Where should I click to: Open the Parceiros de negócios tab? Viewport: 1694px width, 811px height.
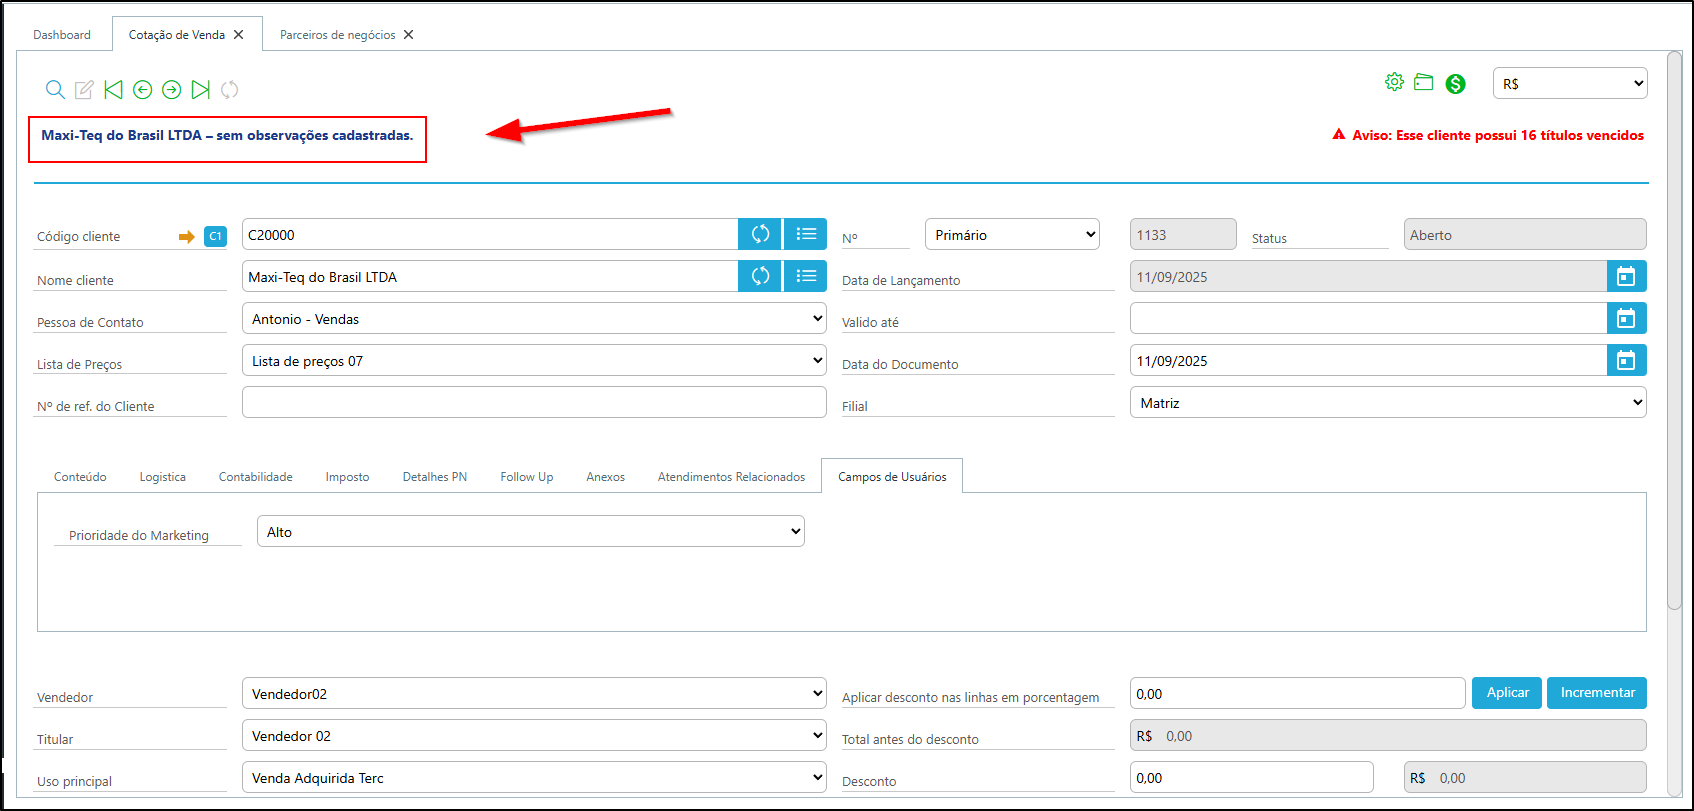(337, 35)
